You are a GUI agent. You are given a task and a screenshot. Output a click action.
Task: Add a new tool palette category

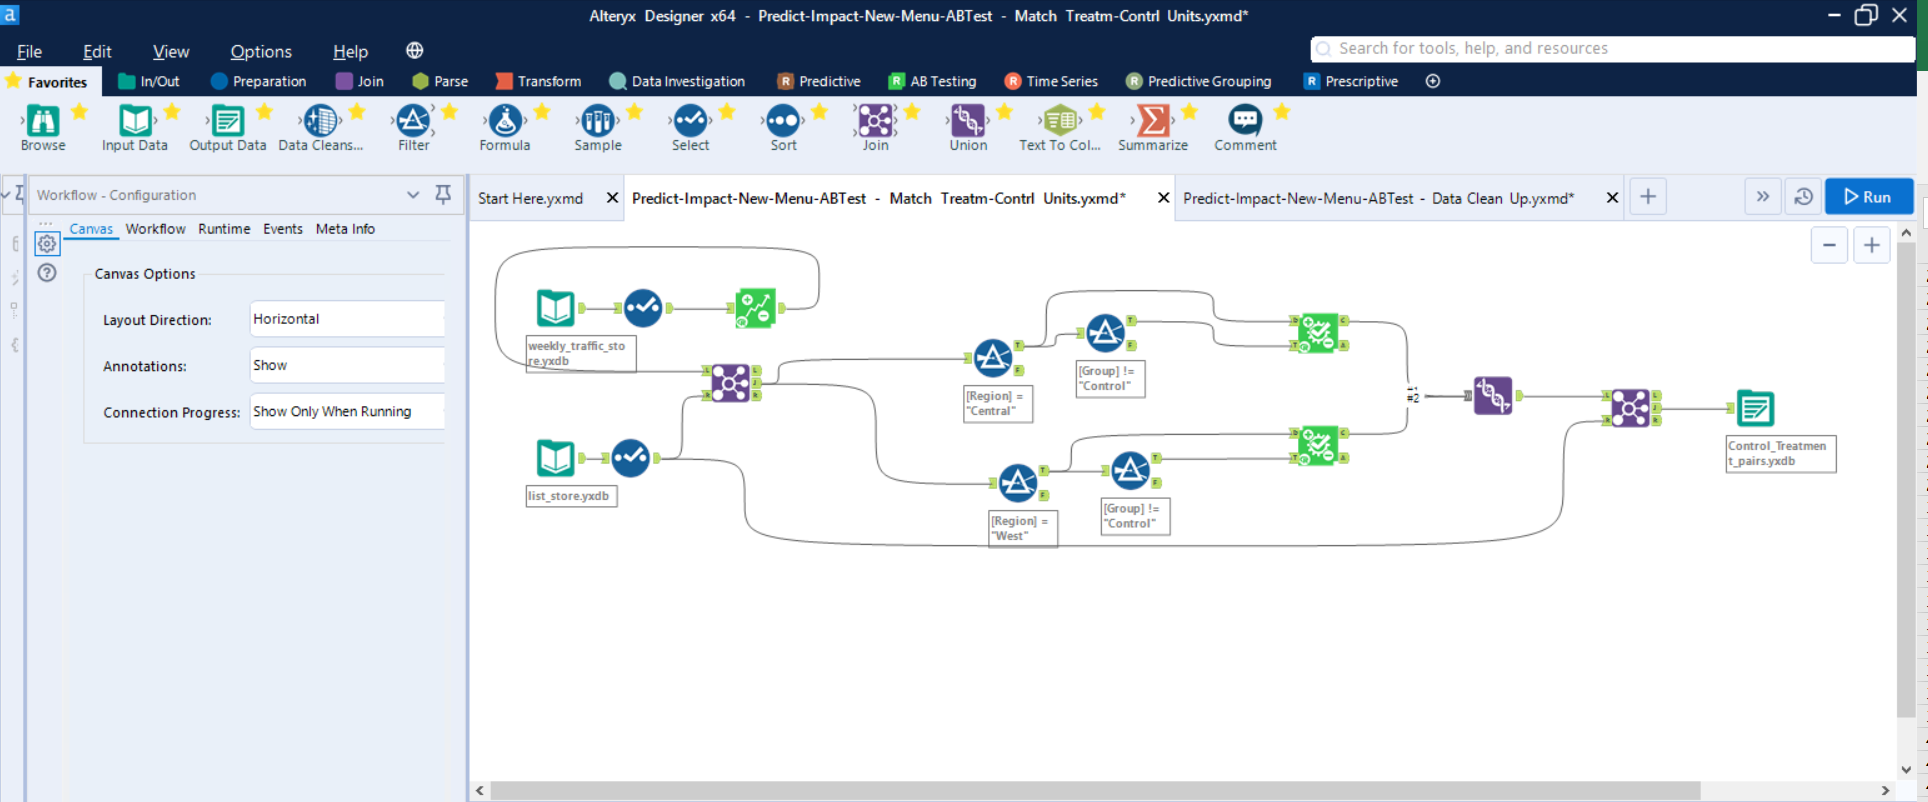pyautogui.click(x=1433, y=81)
